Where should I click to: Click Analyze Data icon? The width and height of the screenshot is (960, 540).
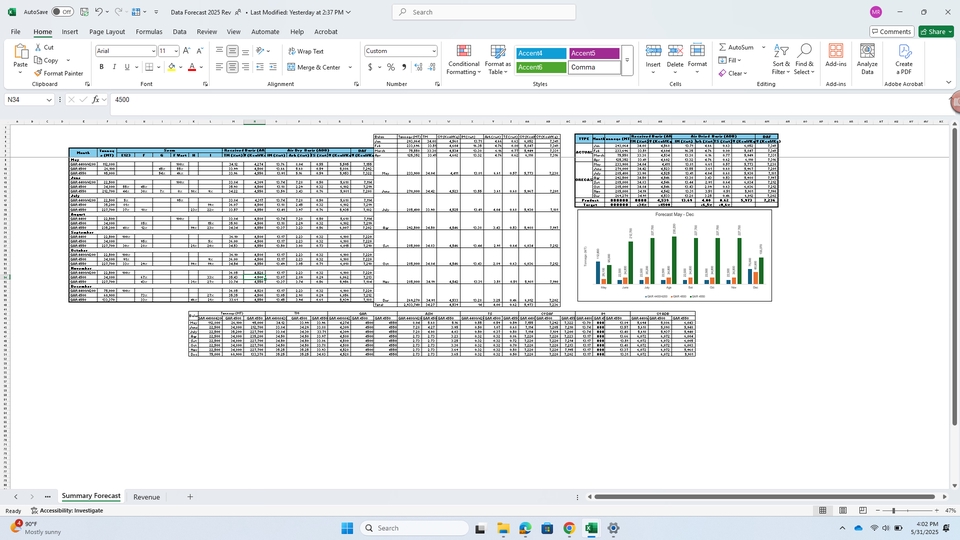[867, 51]
